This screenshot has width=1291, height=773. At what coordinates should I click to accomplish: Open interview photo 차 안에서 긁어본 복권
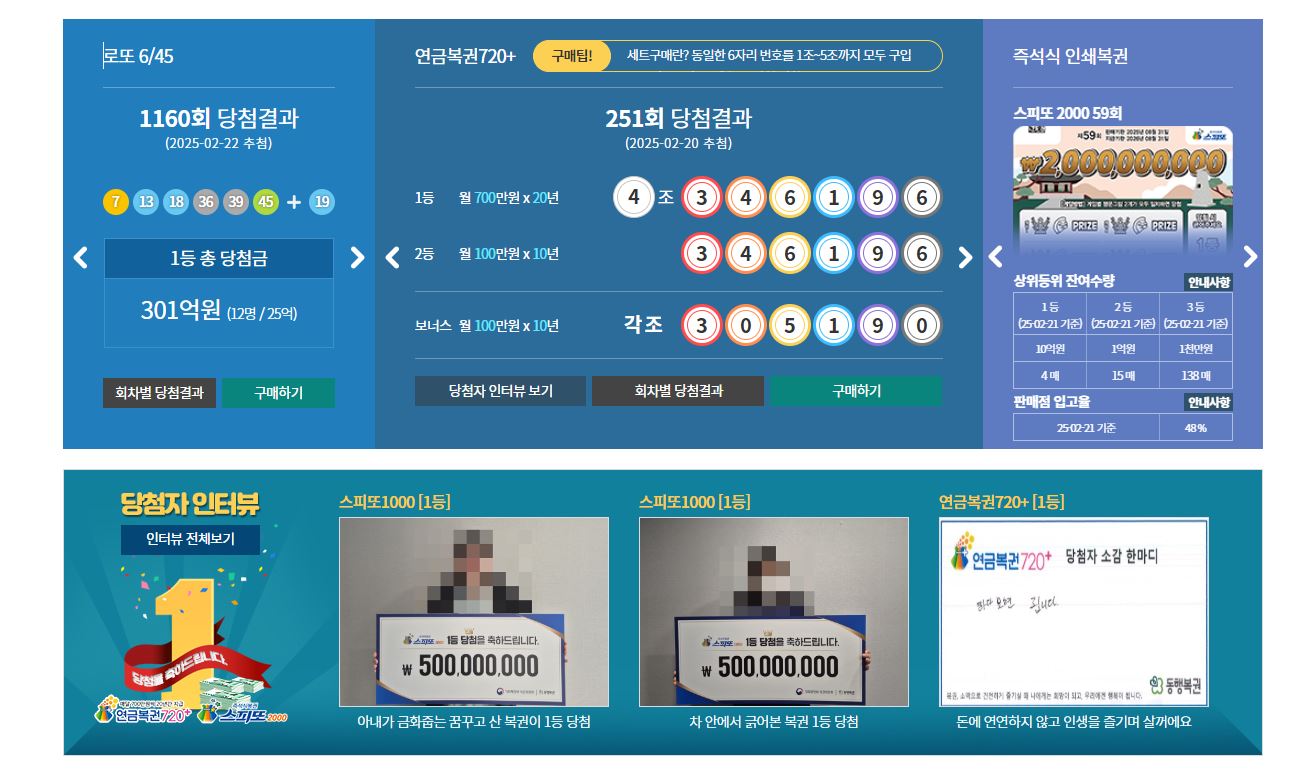[774, 612]
